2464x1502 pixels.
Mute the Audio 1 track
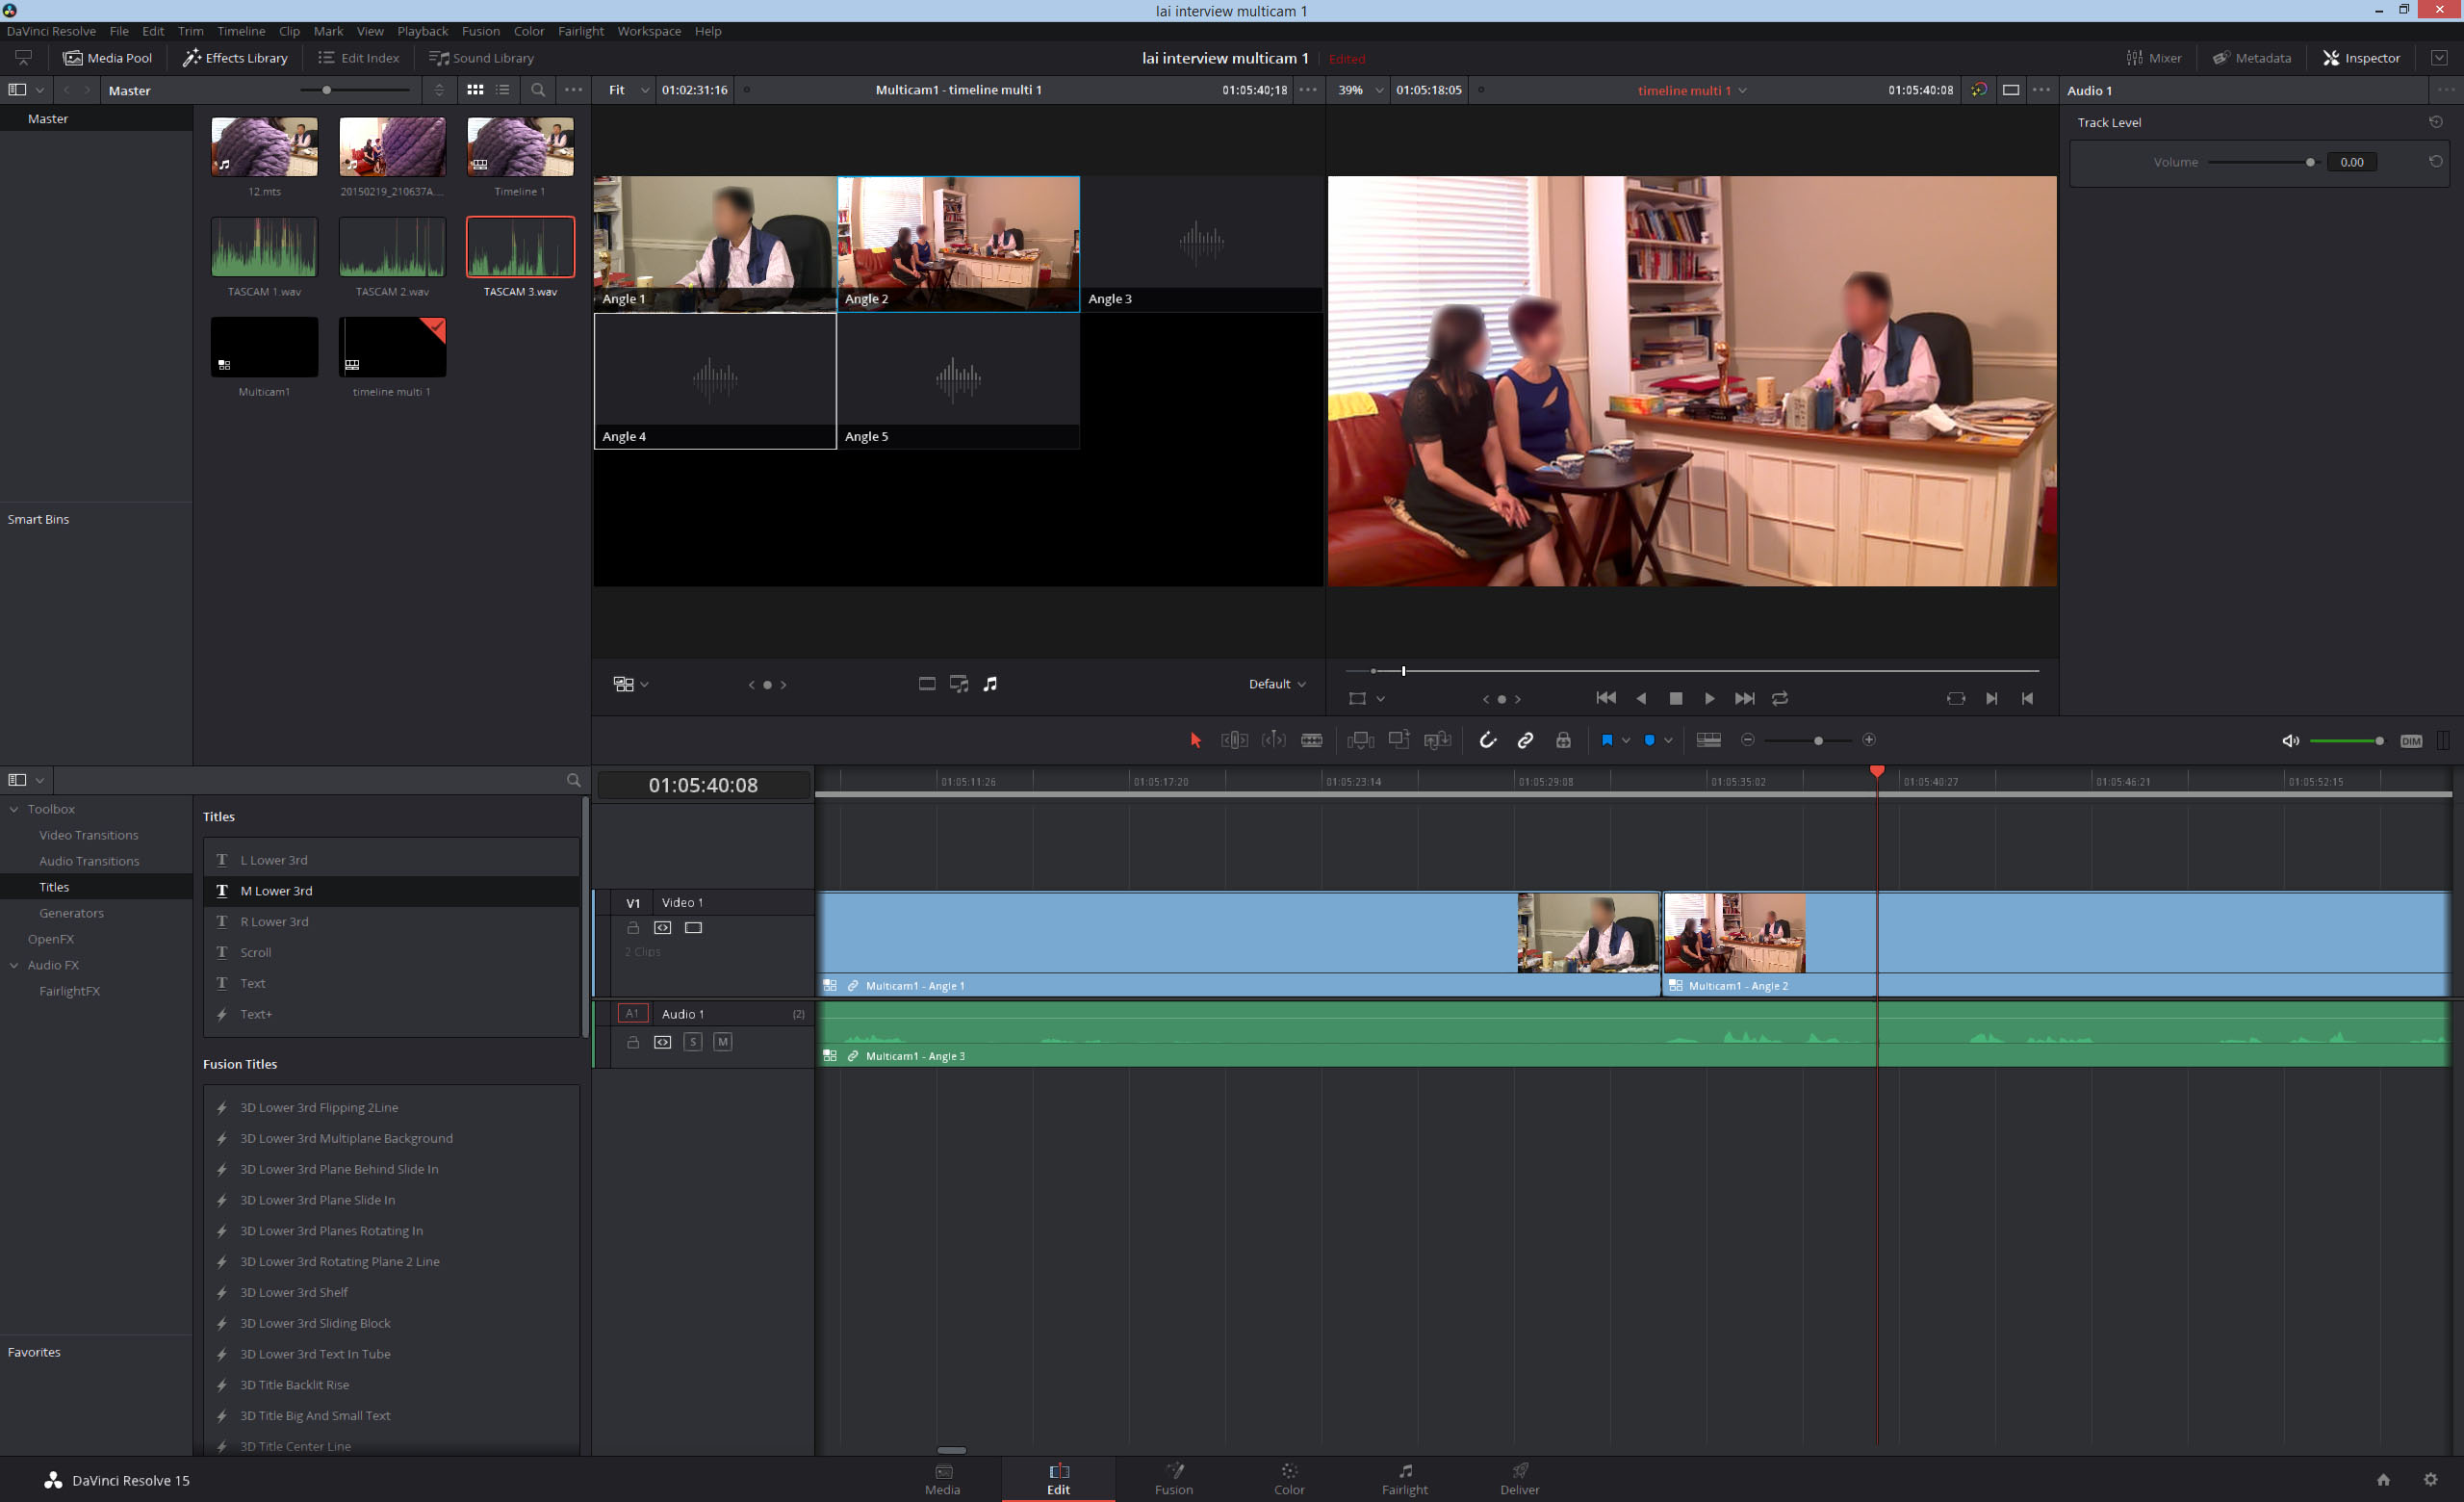tap(723, 1042)
